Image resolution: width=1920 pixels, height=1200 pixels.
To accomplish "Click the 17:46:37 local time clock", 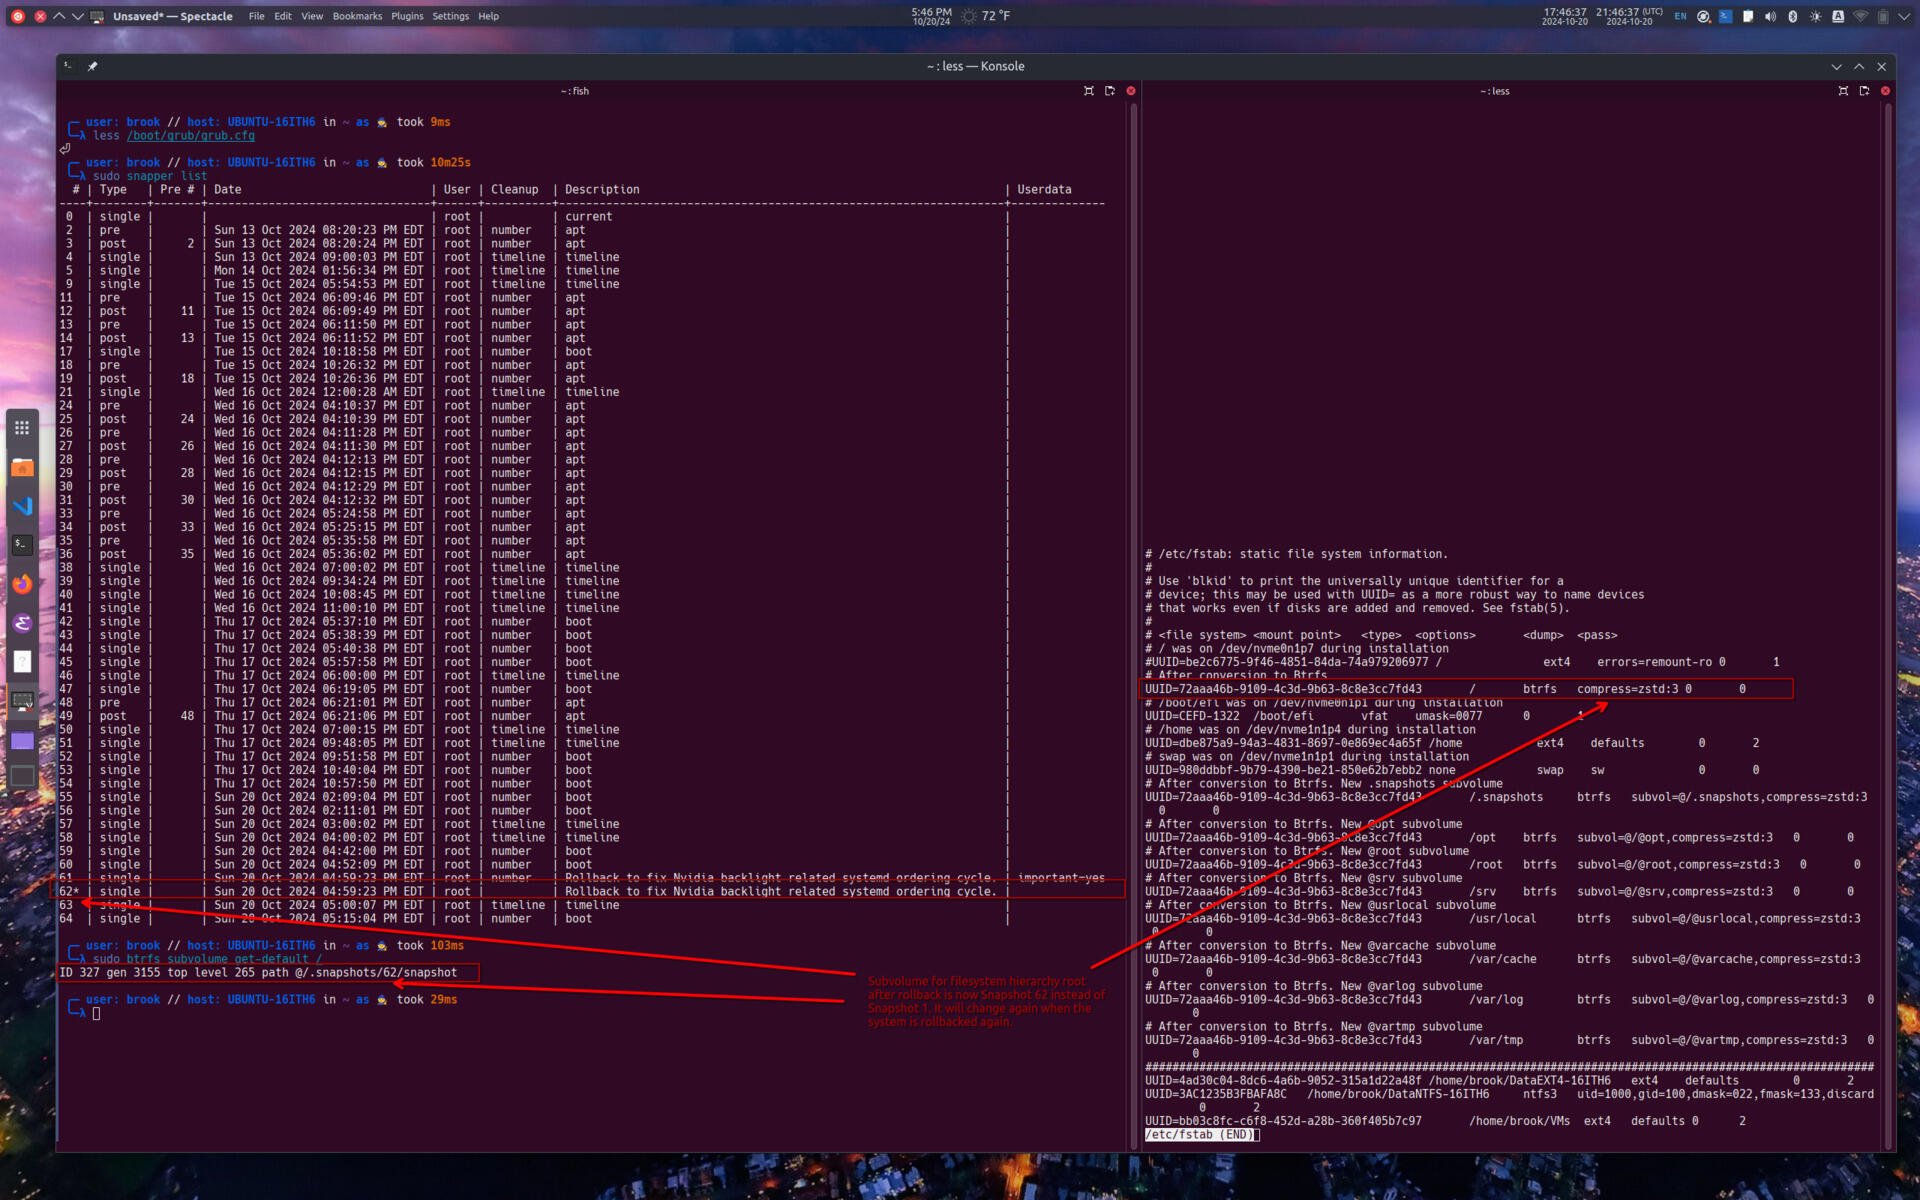I will pos(1564,16).
